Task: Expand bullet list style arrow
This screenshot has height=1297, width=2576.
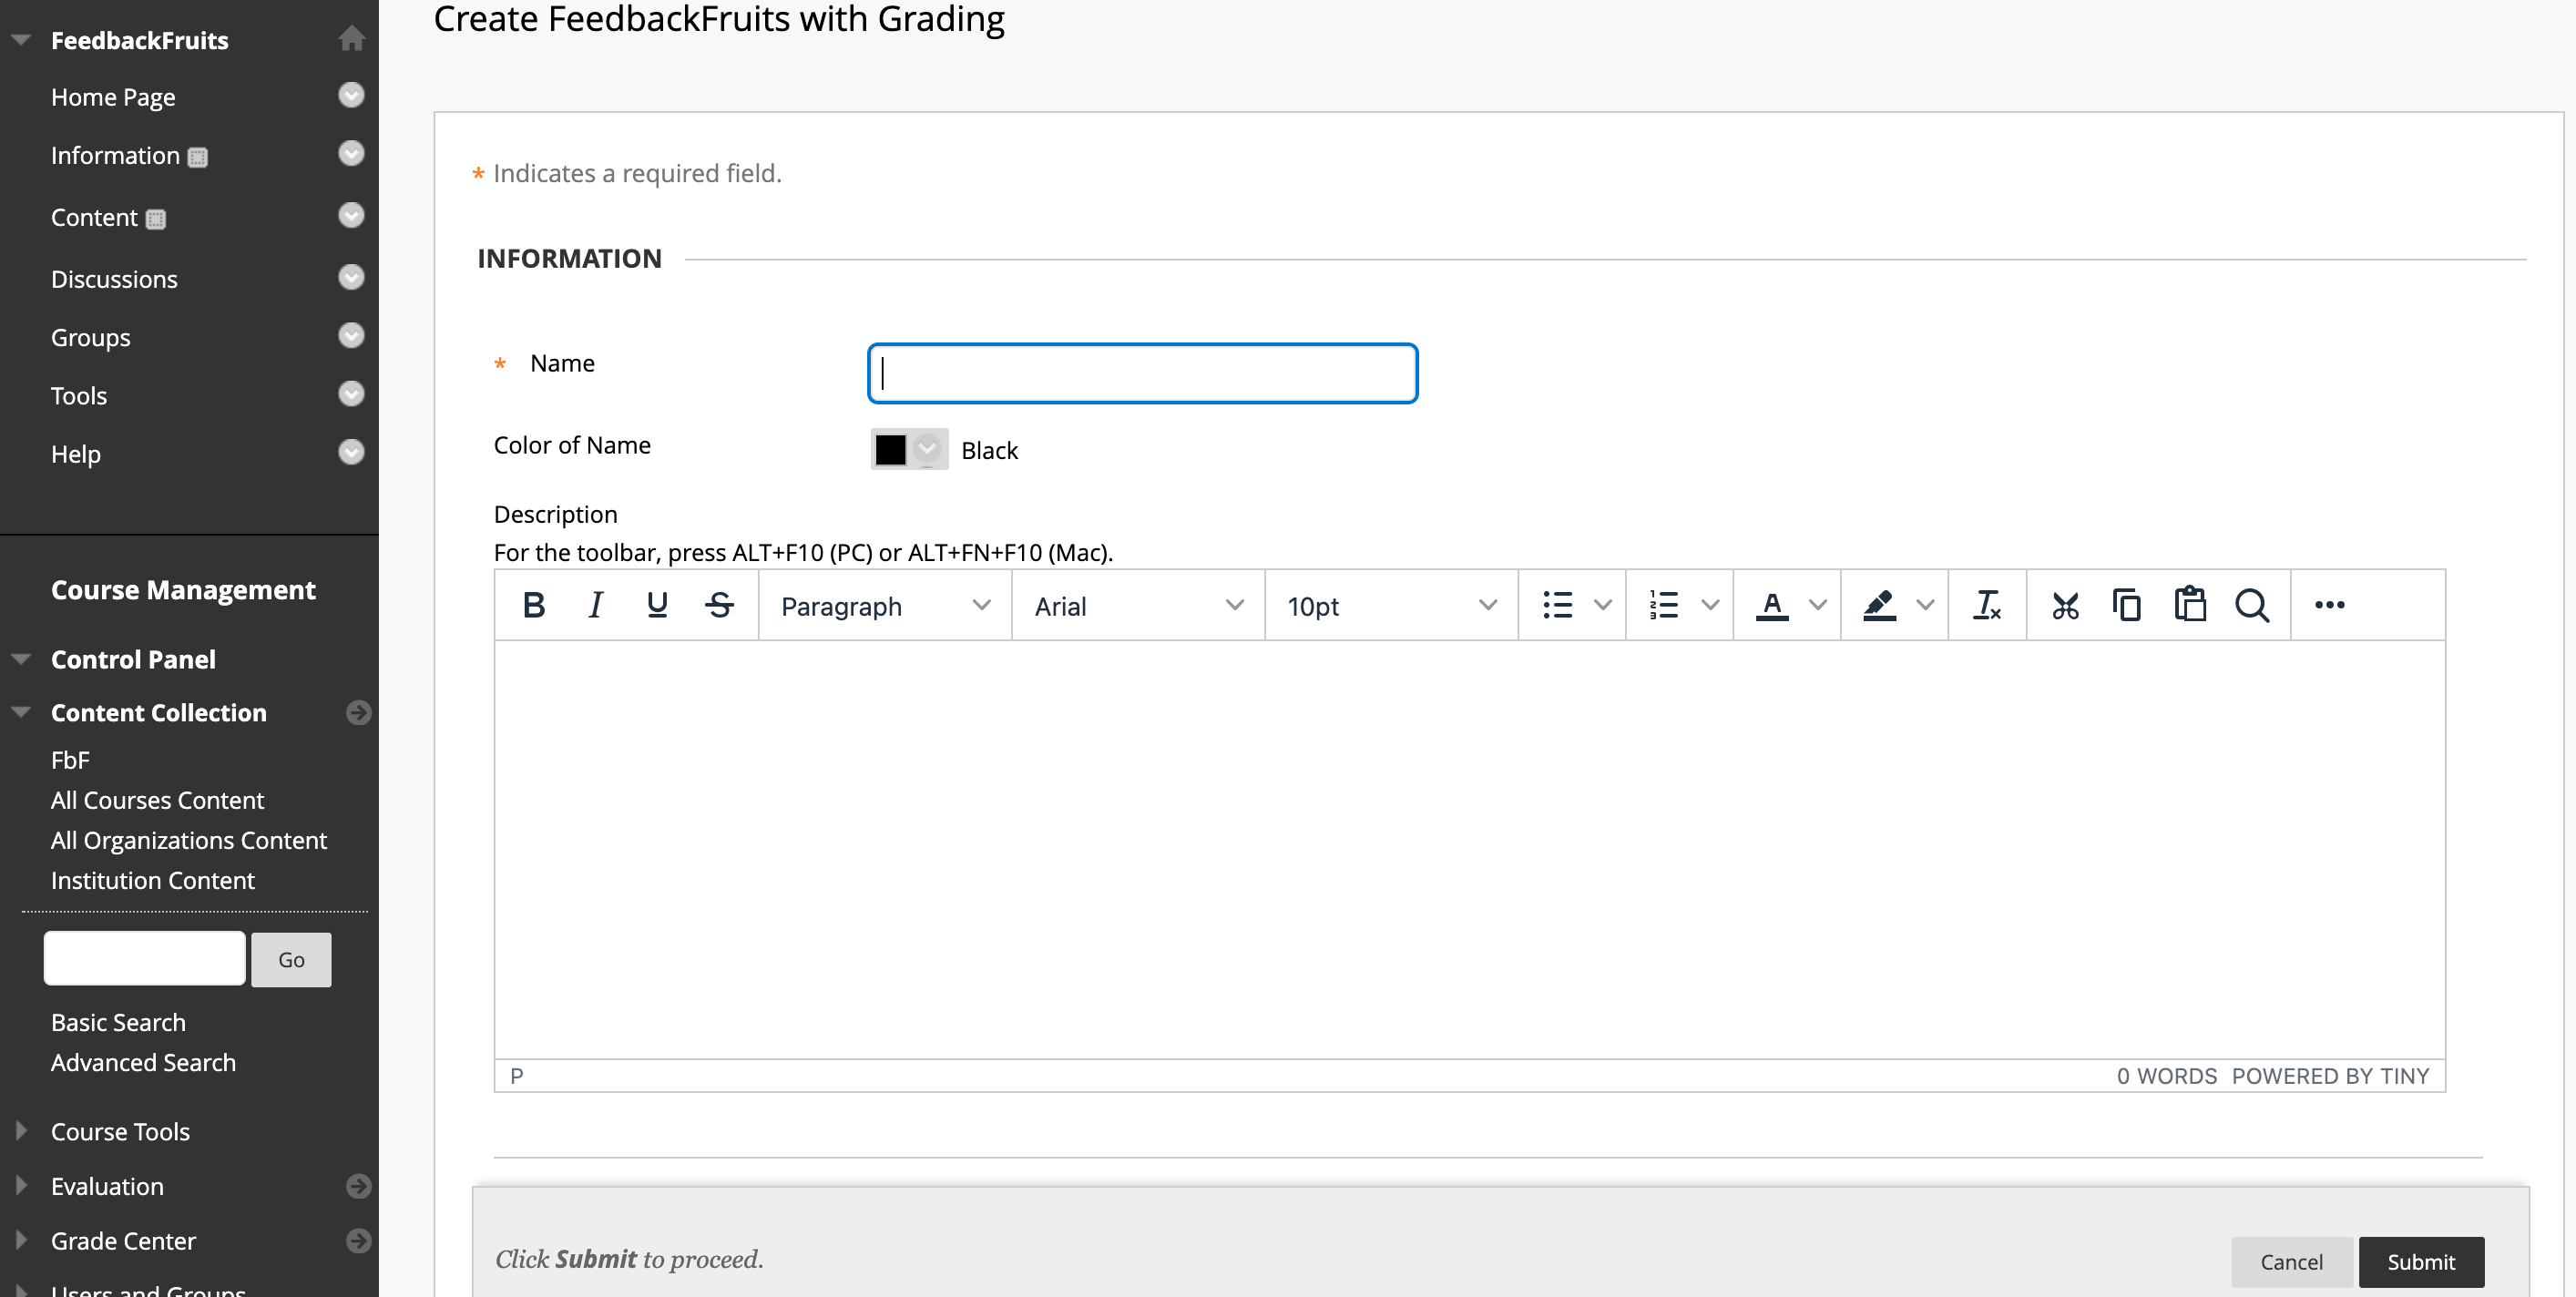Action: [x=1602, y=606]
